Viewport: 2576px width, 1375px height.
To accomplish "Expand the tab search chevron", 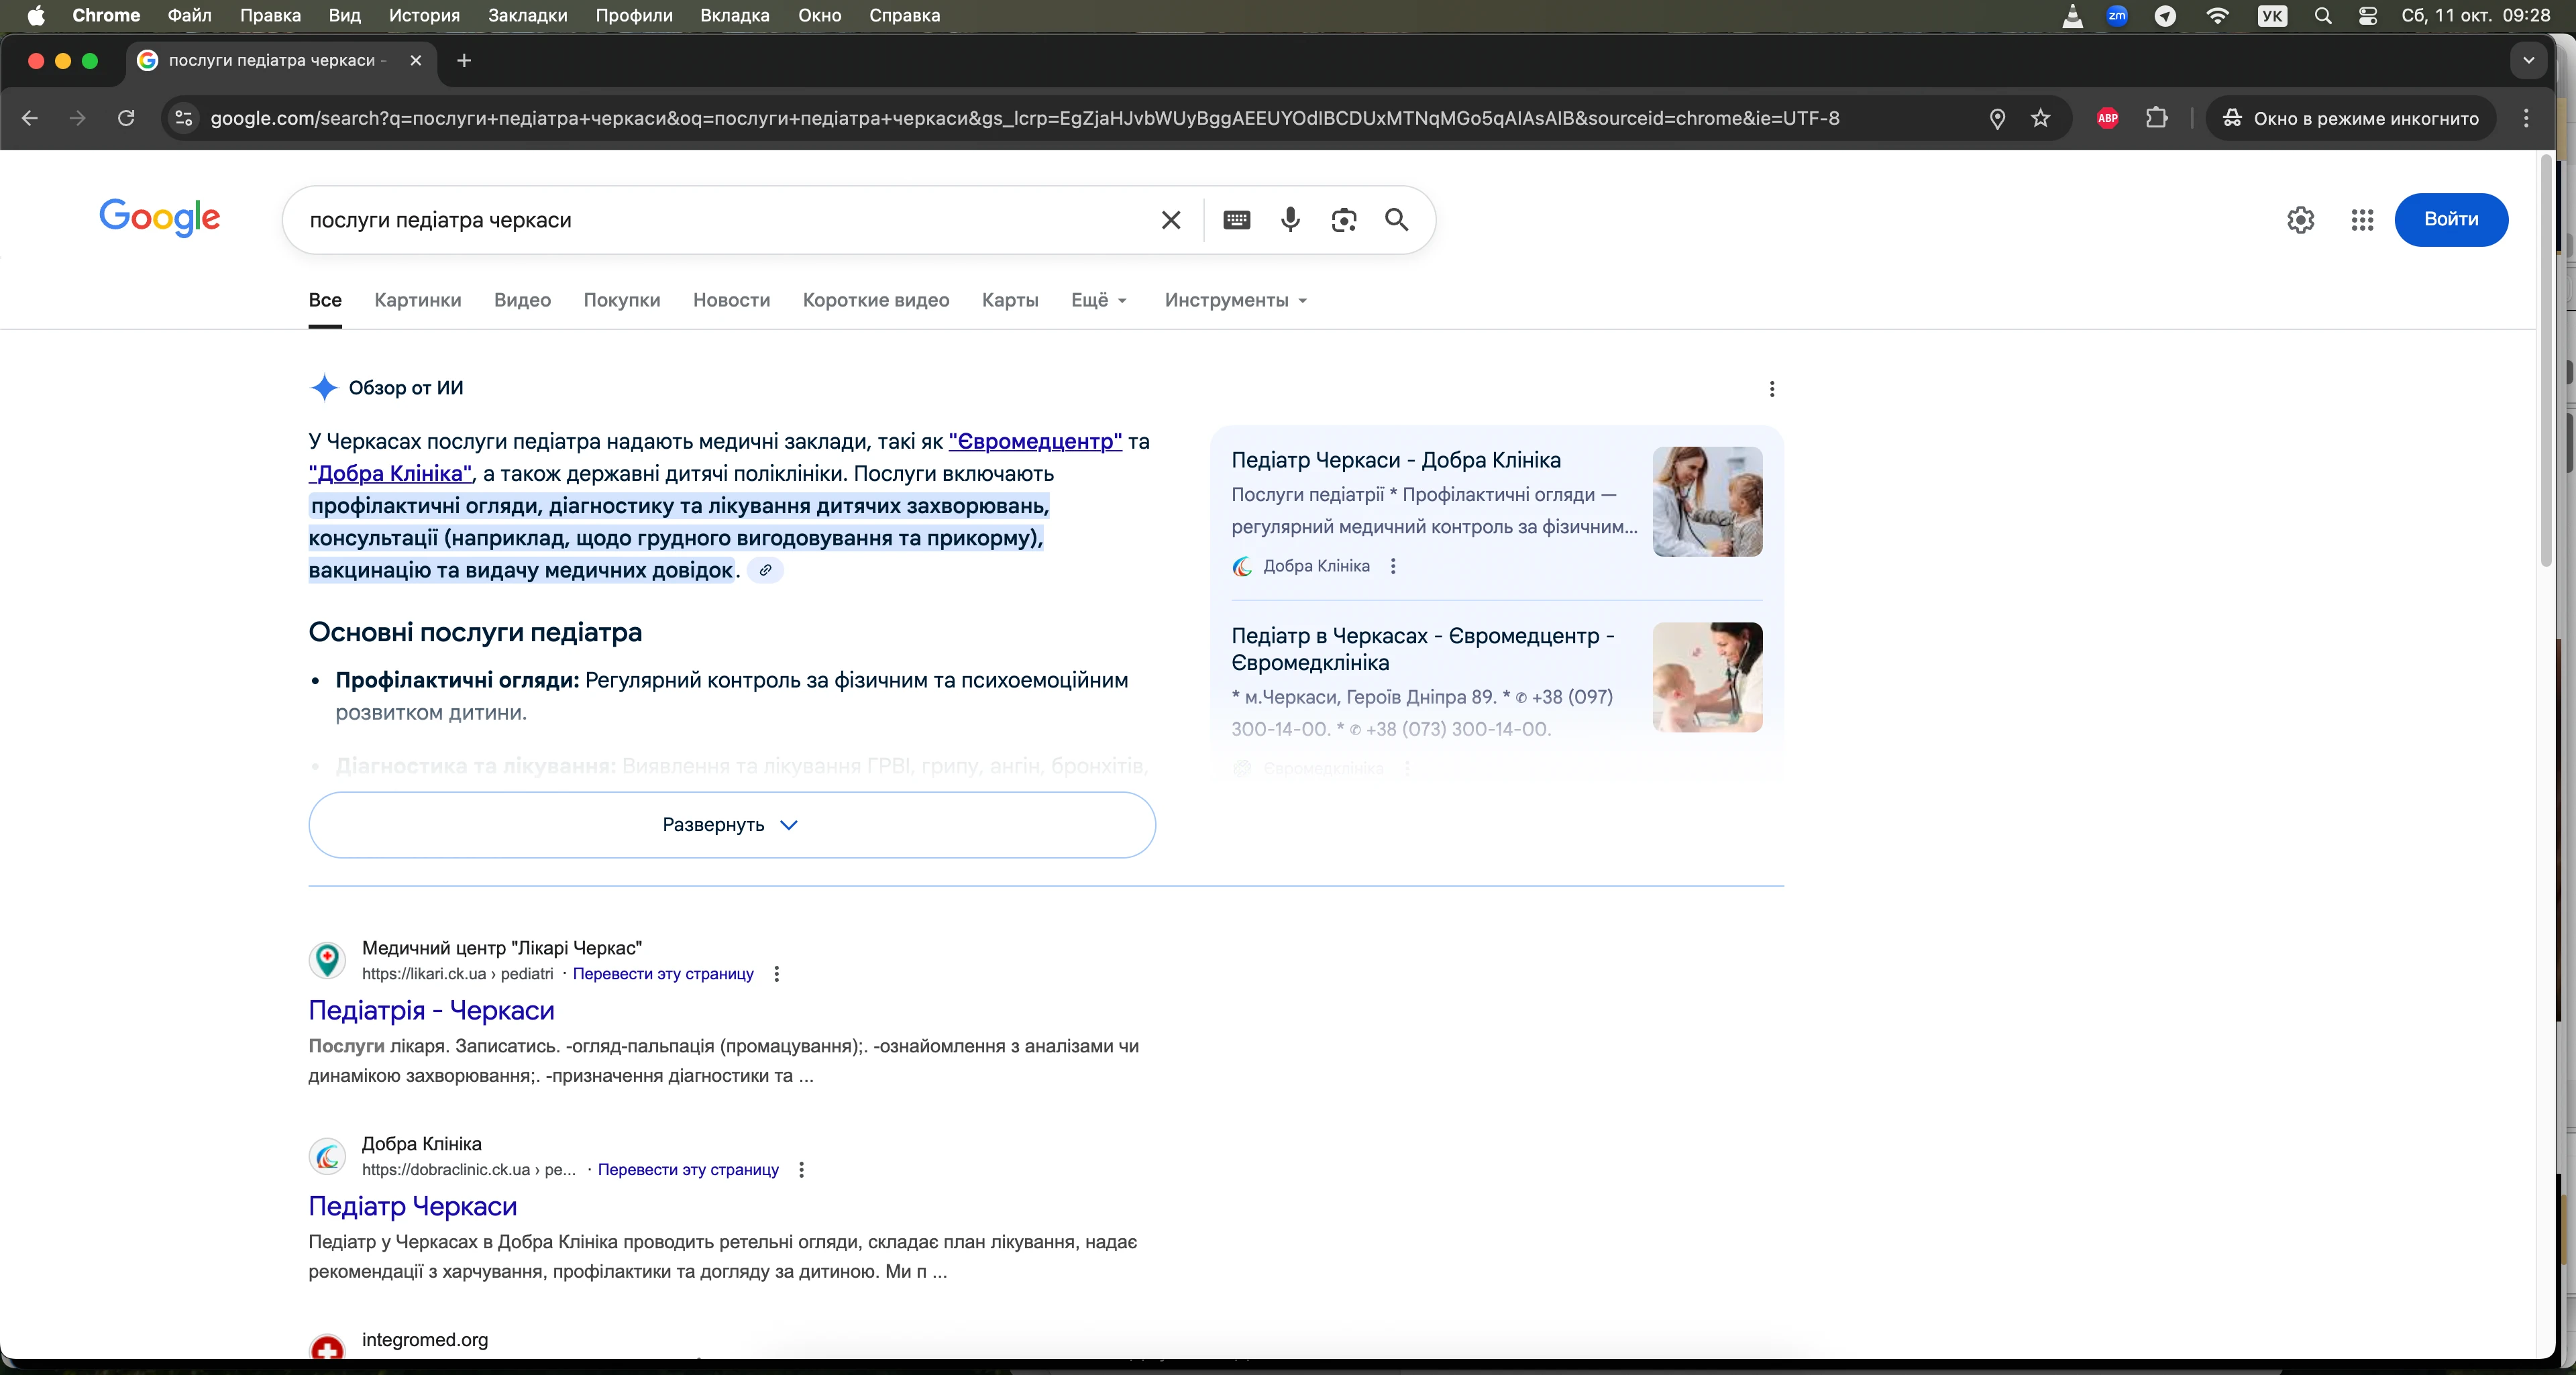I will point(2528,60).
